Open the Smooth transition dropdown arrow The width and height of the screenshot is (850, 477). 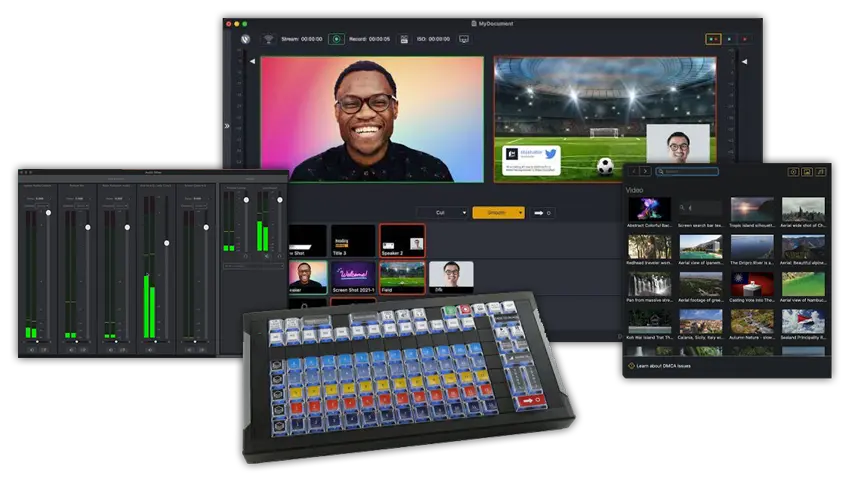pos(520,213)
